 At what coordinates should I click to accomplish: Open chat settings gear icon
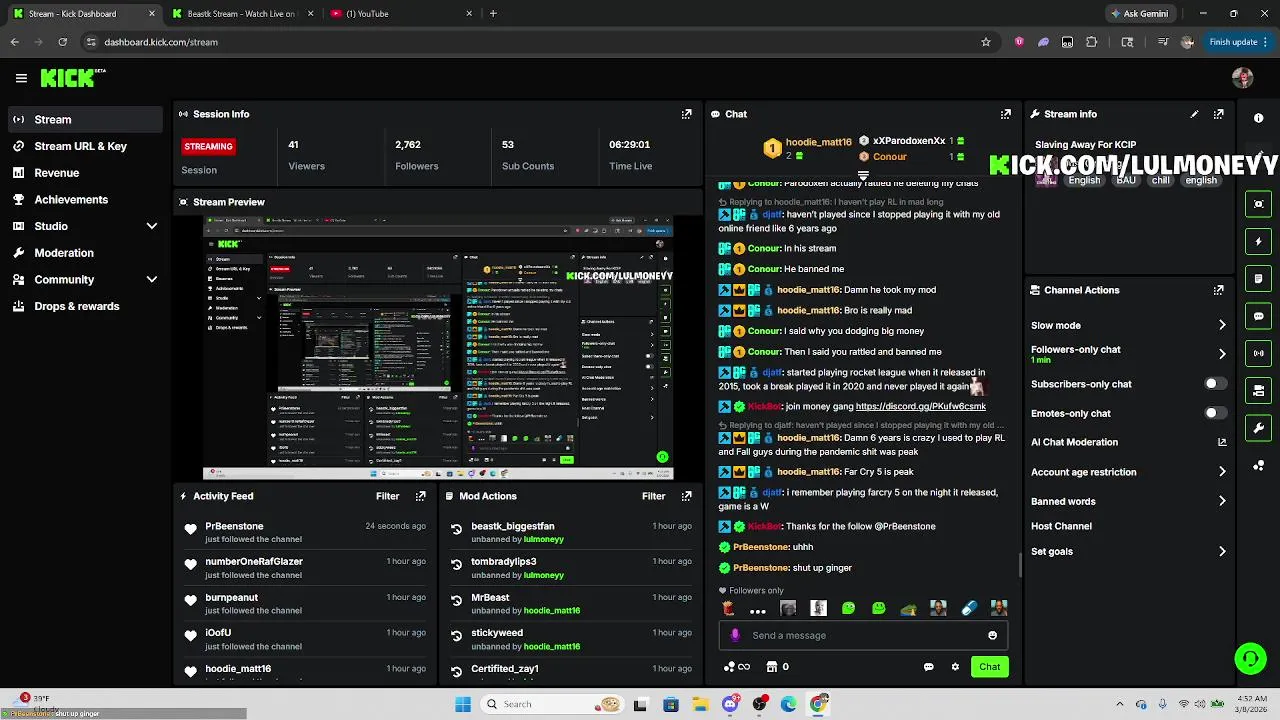tap(955, 667)
